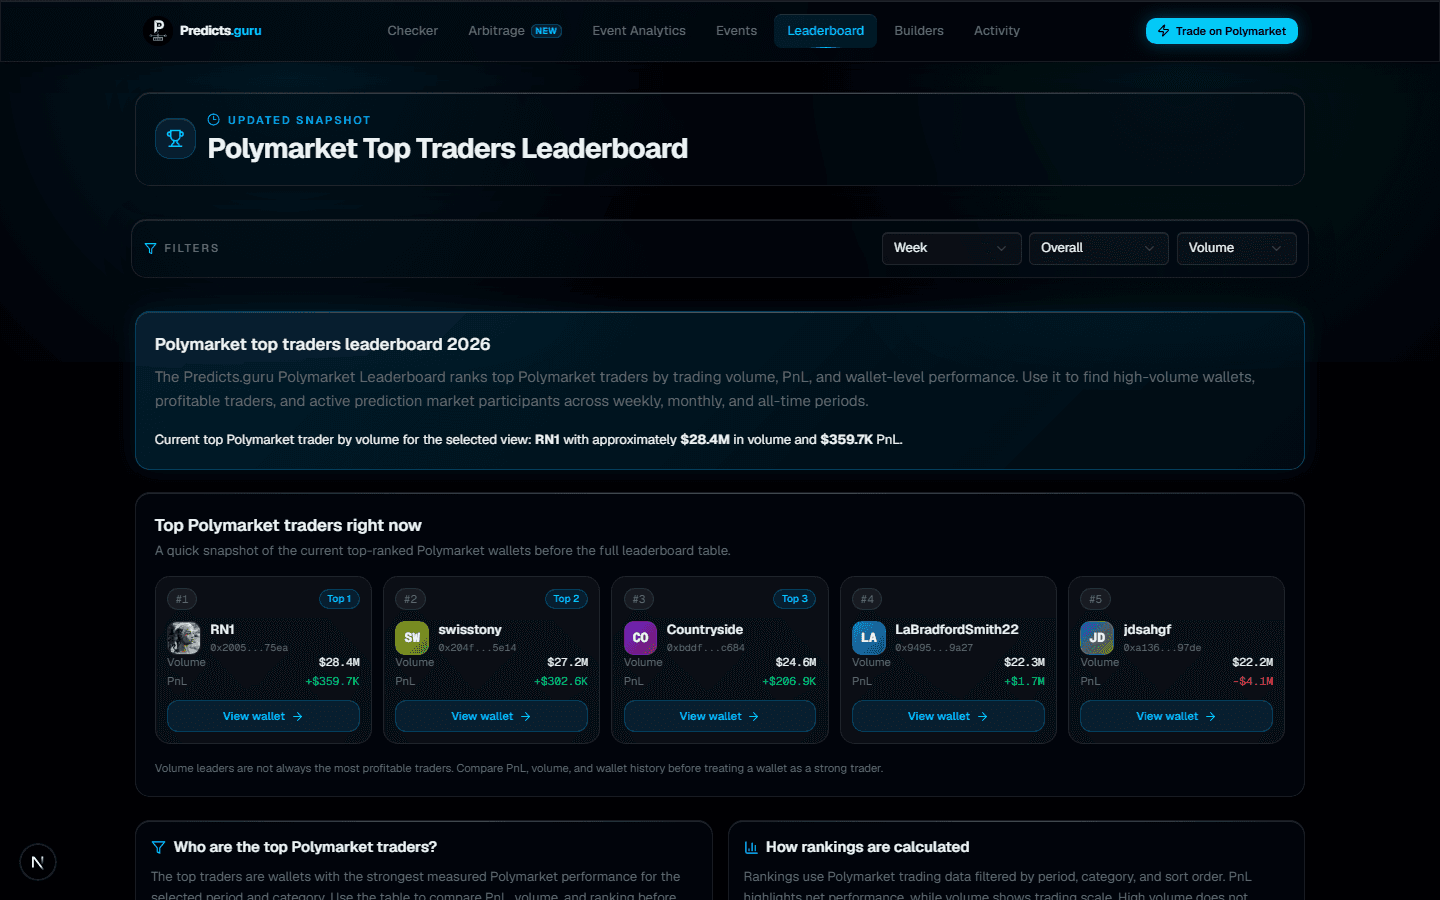1440x900 pixels.
Task: Click the lightning bolt icon in Trade button
Action: pos(1164,31)
